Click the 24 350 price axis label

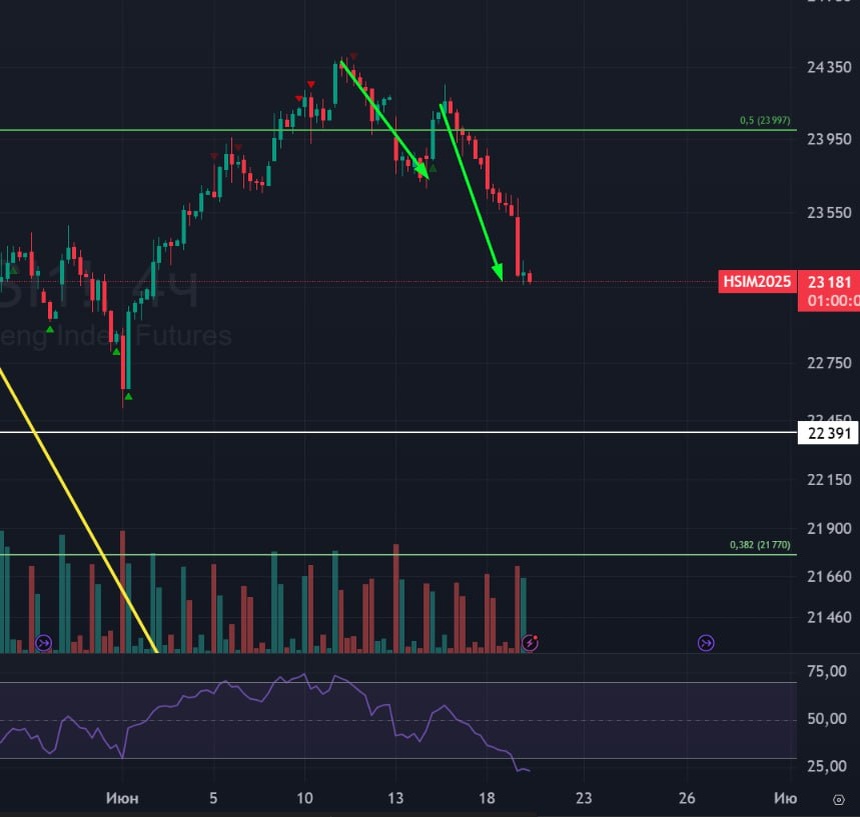(829, 67)
